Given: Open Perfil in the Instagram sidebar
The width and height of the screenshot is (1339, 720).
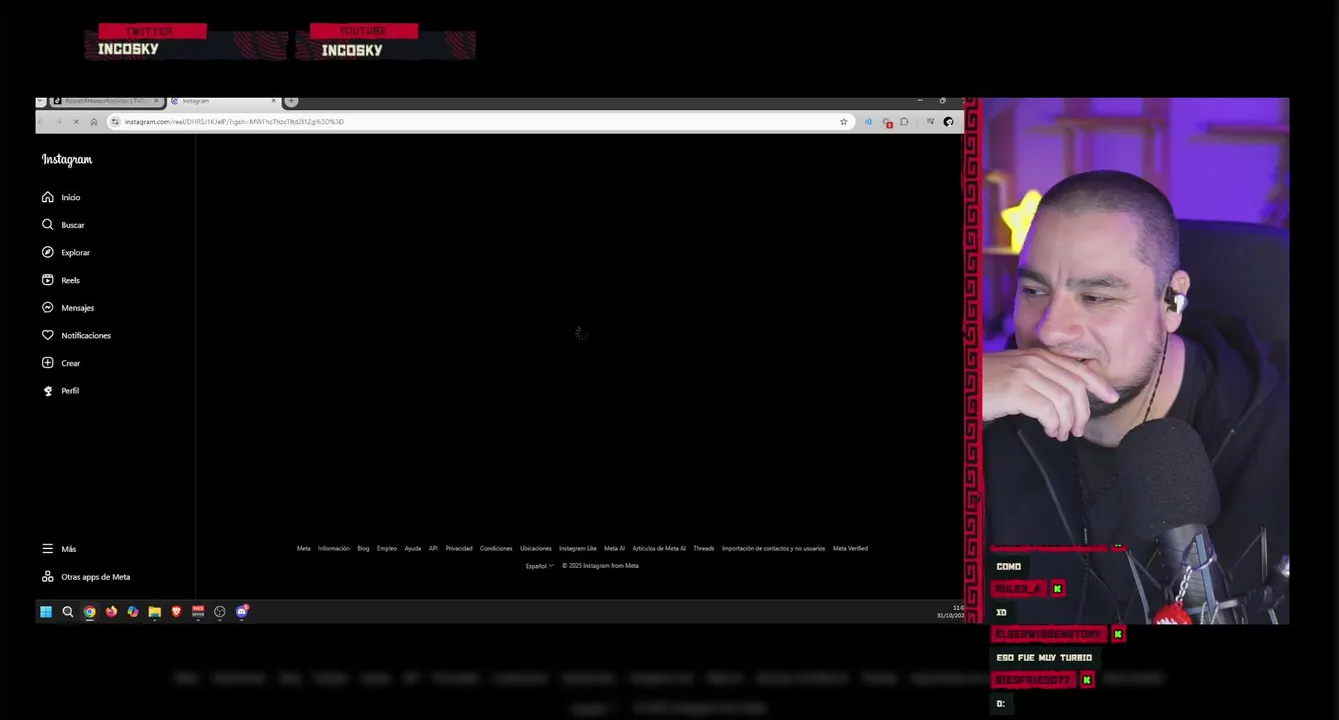Looking at the screenshot, I should [x=60, y=391].
